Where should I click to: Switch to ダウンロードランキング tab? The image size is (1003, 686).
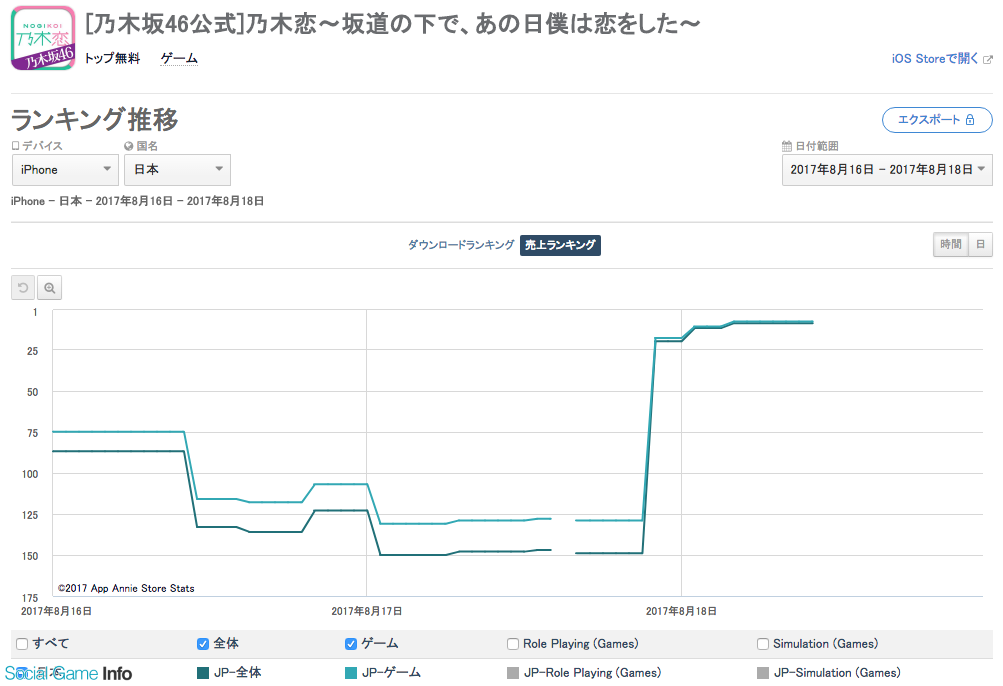tap(461, 245)
